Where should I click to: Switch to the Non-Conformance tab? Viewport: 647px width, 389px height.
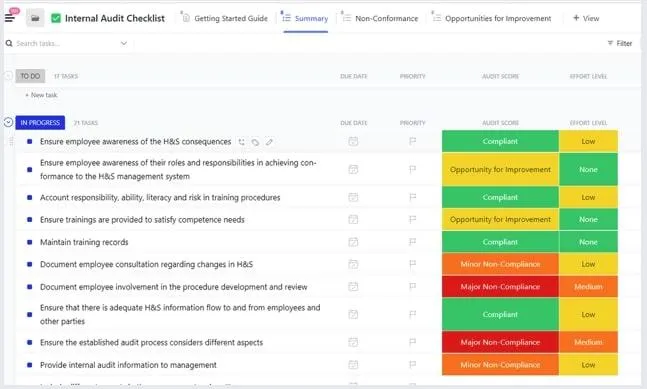(380, 18)
